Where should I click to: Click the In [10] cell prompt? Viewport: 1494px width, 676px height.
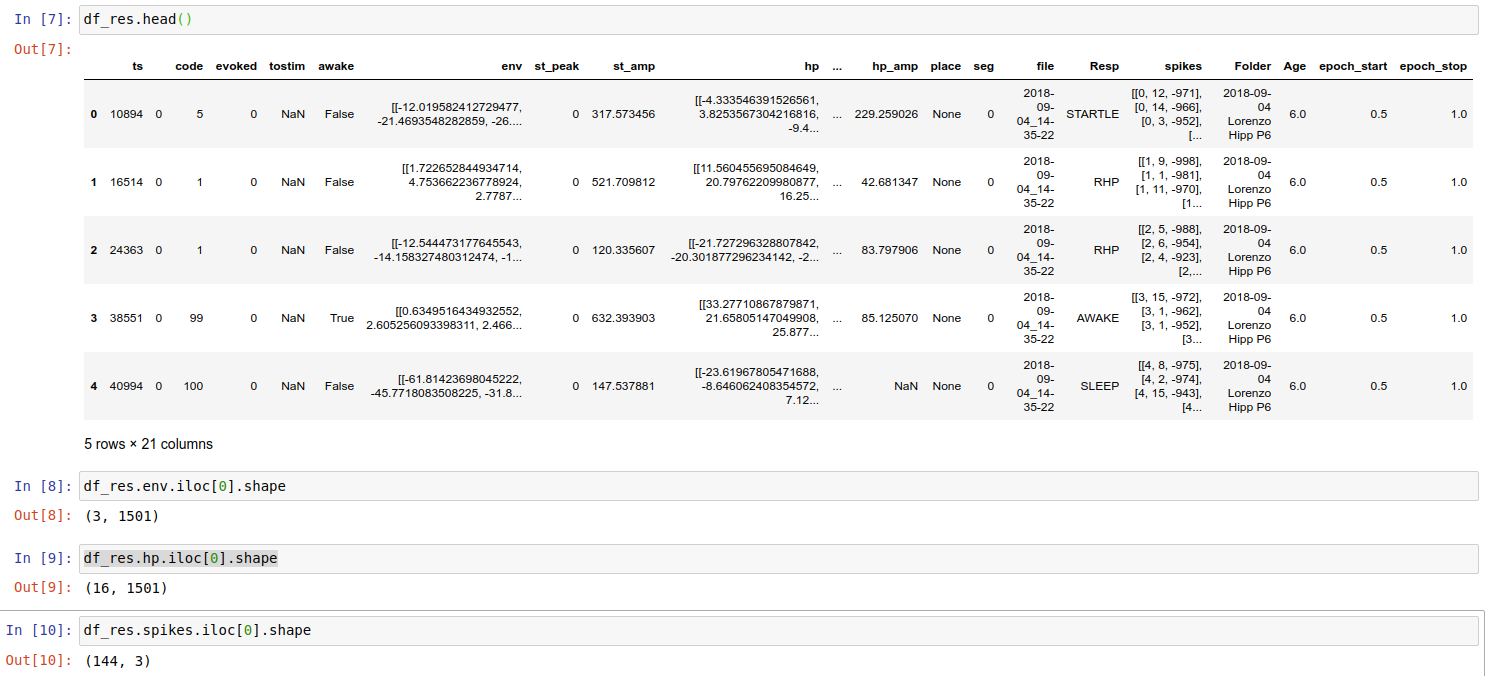click(x=39, y=630)
